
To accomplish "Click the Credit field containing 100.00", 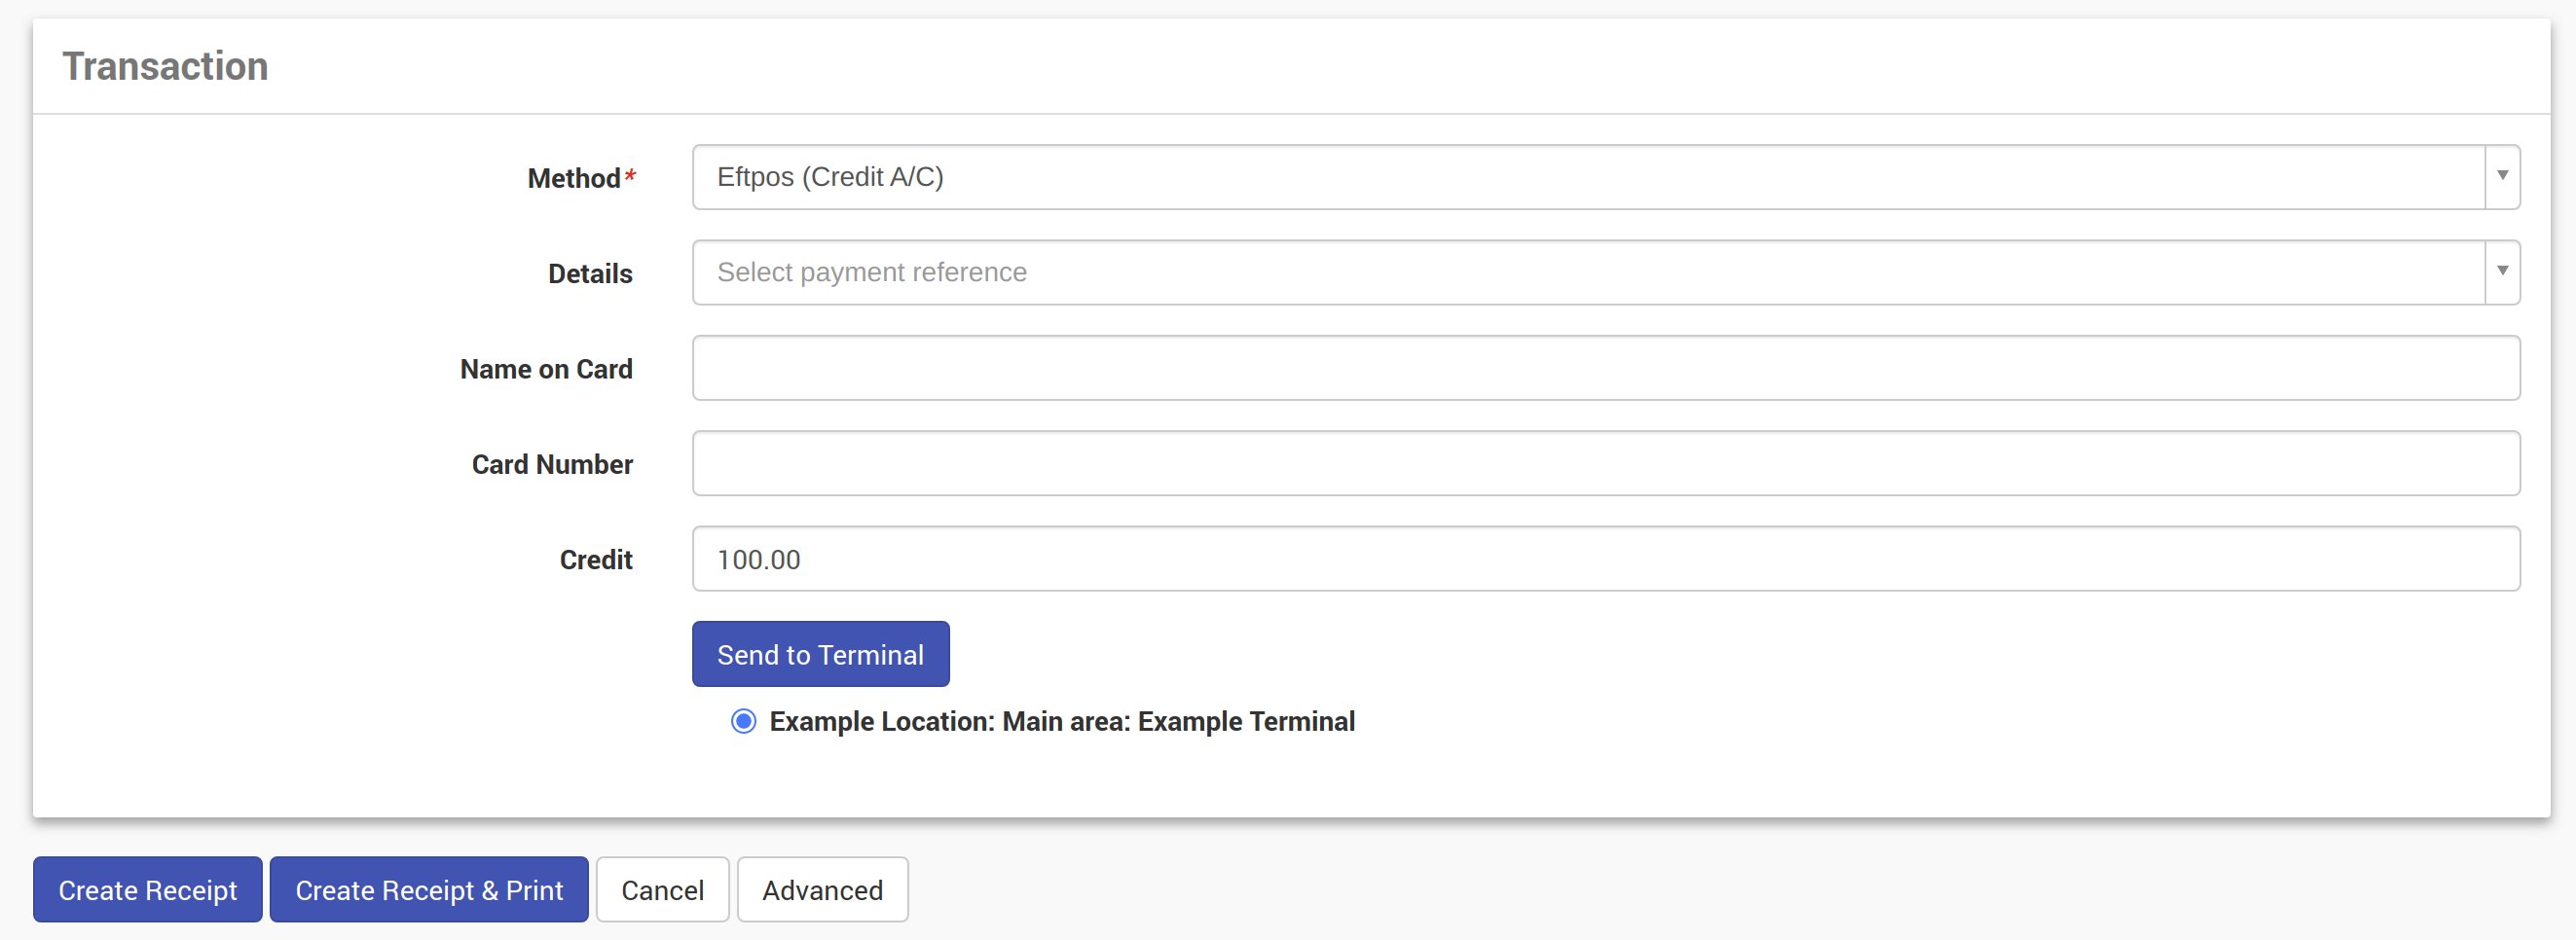I will (1605, 559).
